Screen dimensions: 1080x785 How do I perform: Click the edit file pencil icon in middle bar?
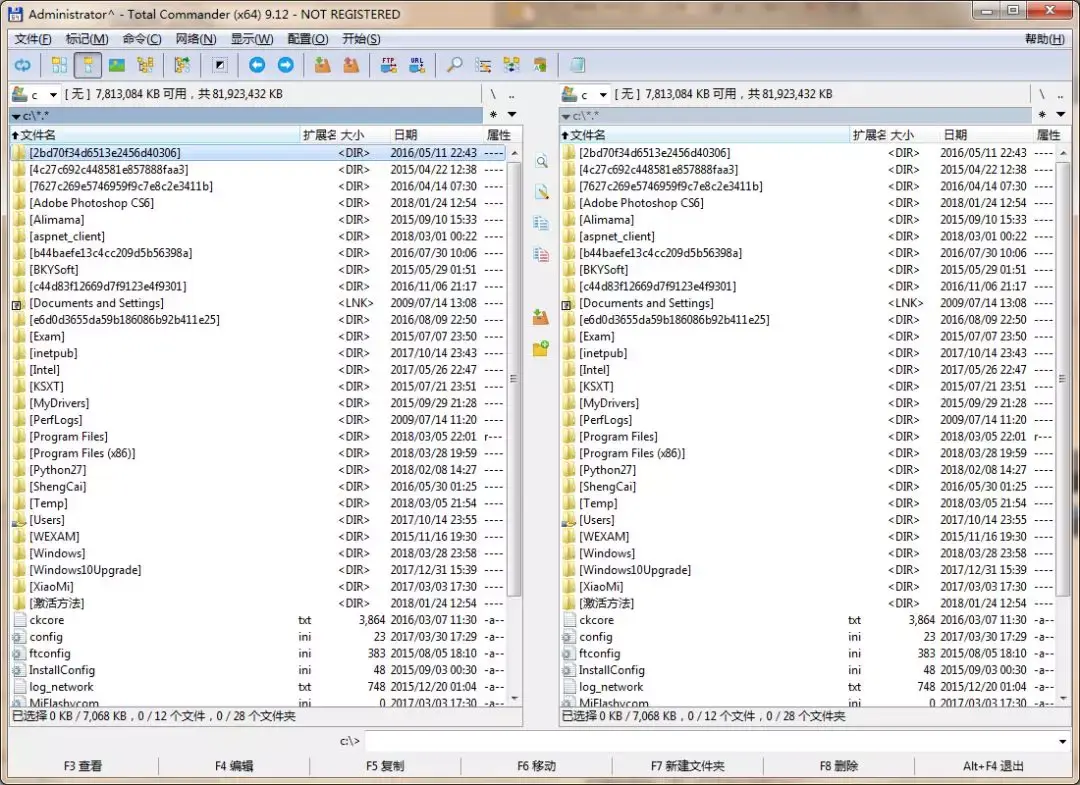(541, 192)
